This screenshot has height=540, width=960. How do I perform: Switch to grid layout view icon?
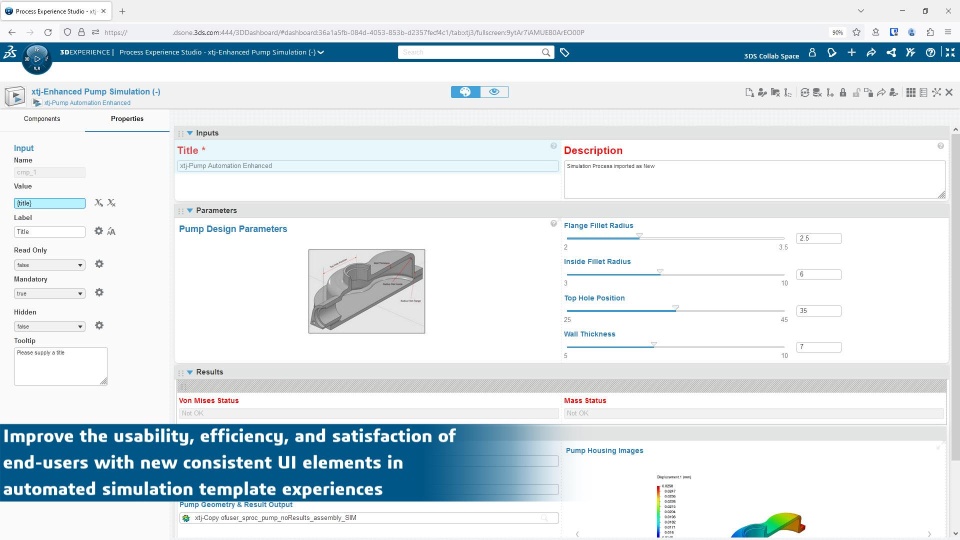(x=911, y=92)
